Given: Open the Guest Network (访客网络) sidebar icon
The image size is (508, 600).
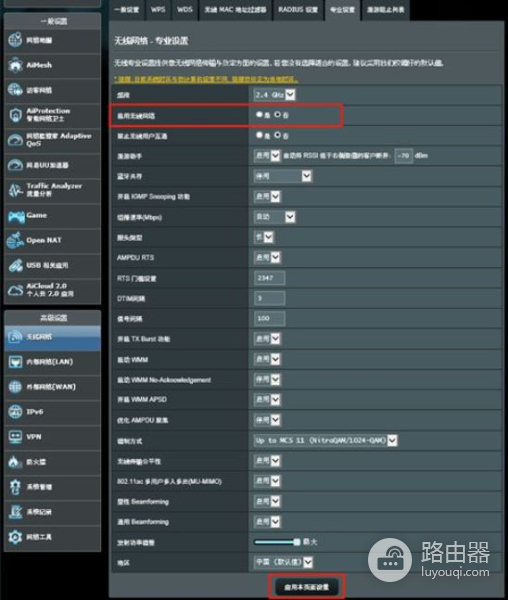Looking at the screenshot, I should pyautogui.click(x=15, y=90).
